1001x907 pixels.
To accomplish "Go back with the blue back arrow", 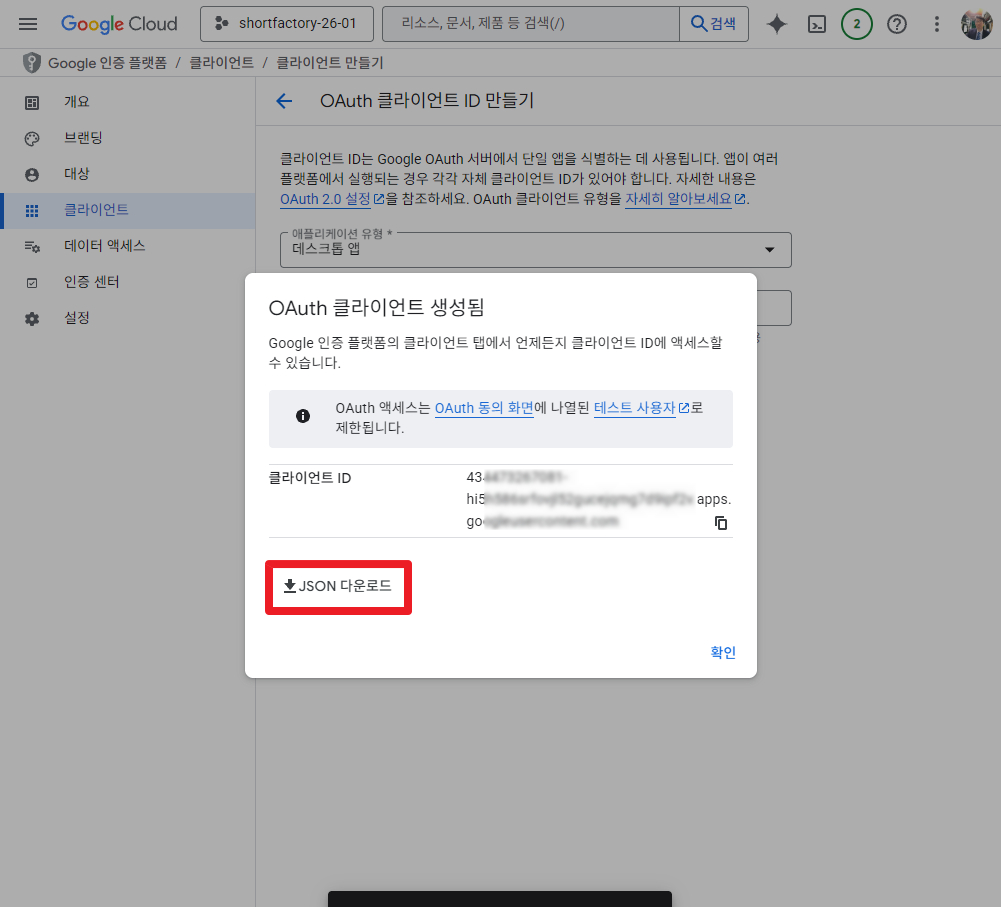I will [x=284, y=101].
